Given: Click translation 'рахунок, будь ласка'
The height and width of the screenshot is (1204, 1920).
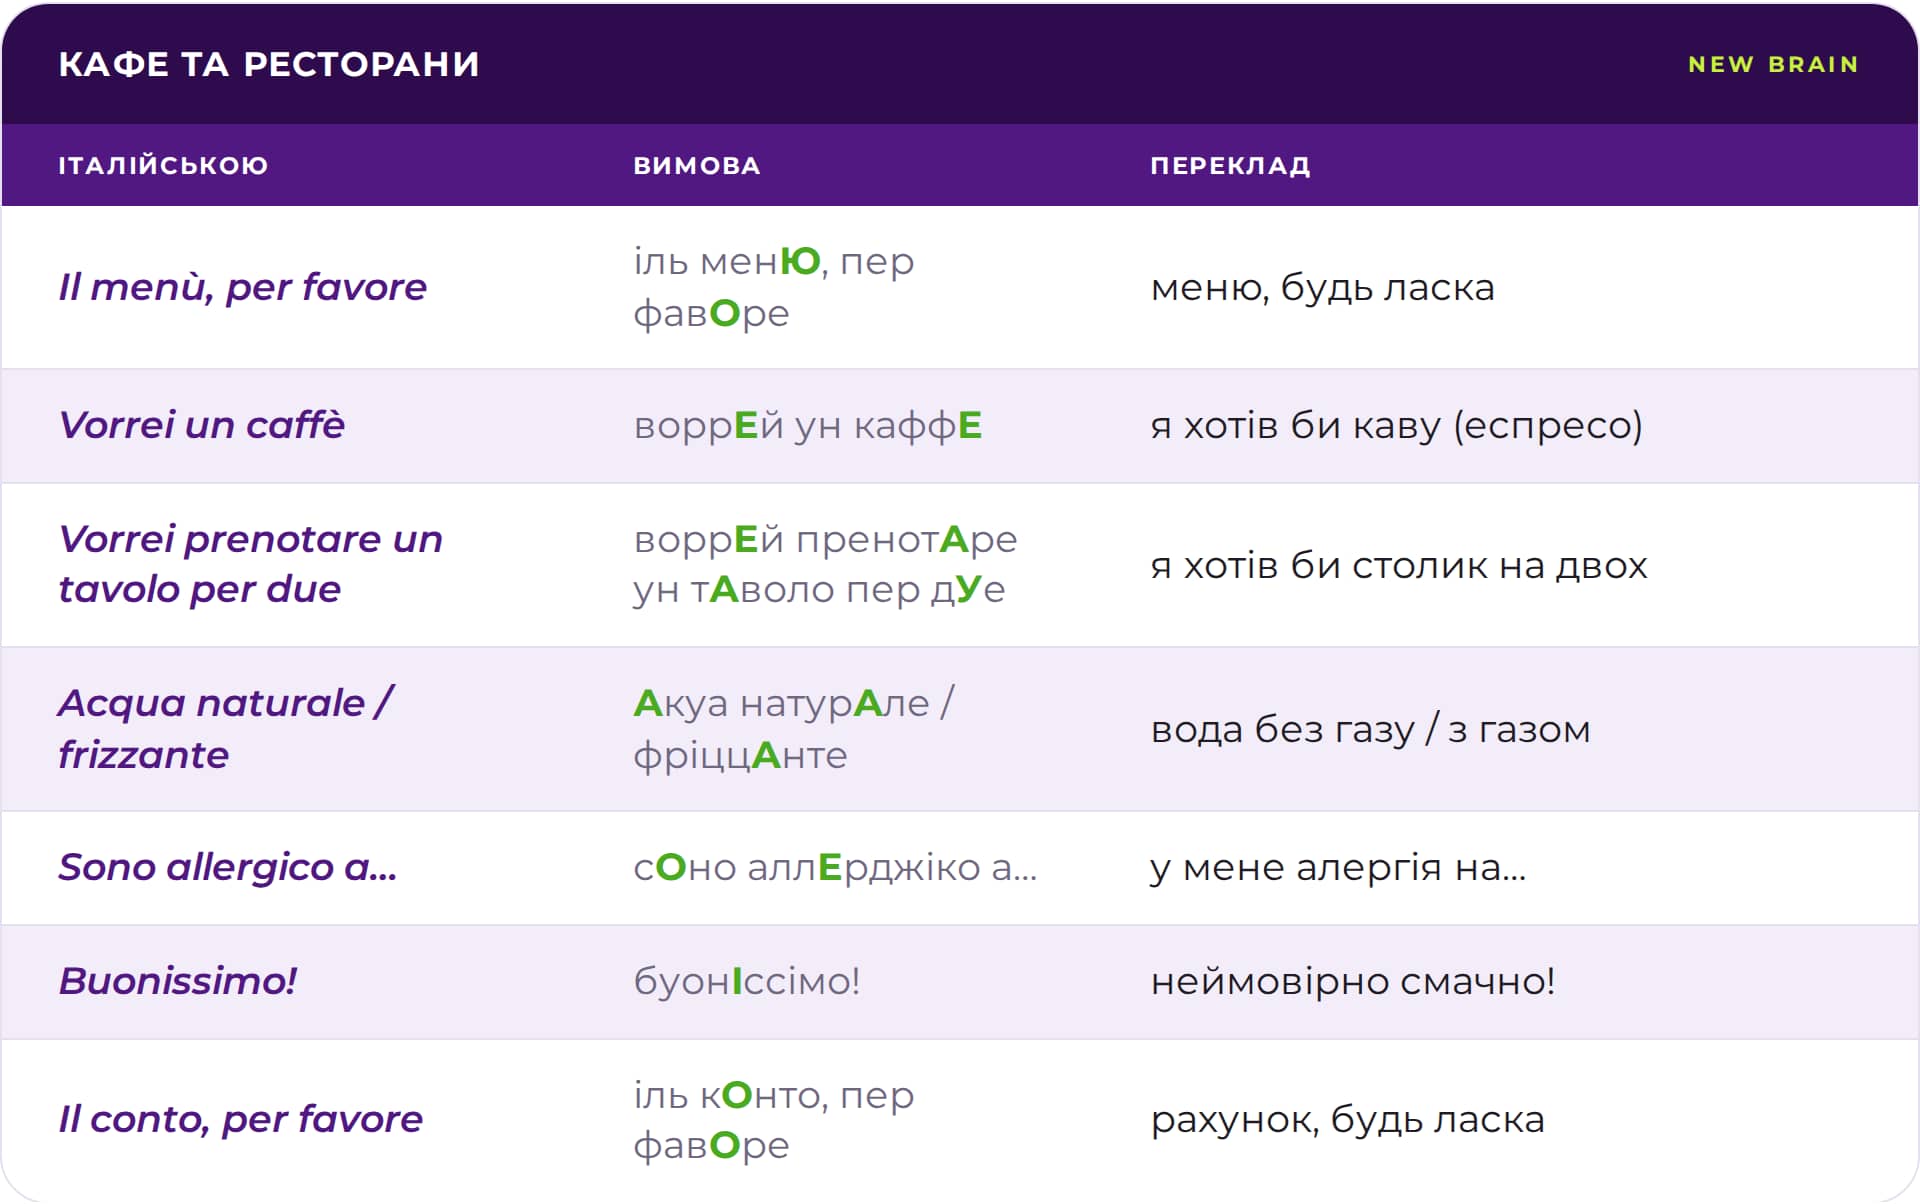Looking at the screenshot, I should click(x=1347, y=1120).
